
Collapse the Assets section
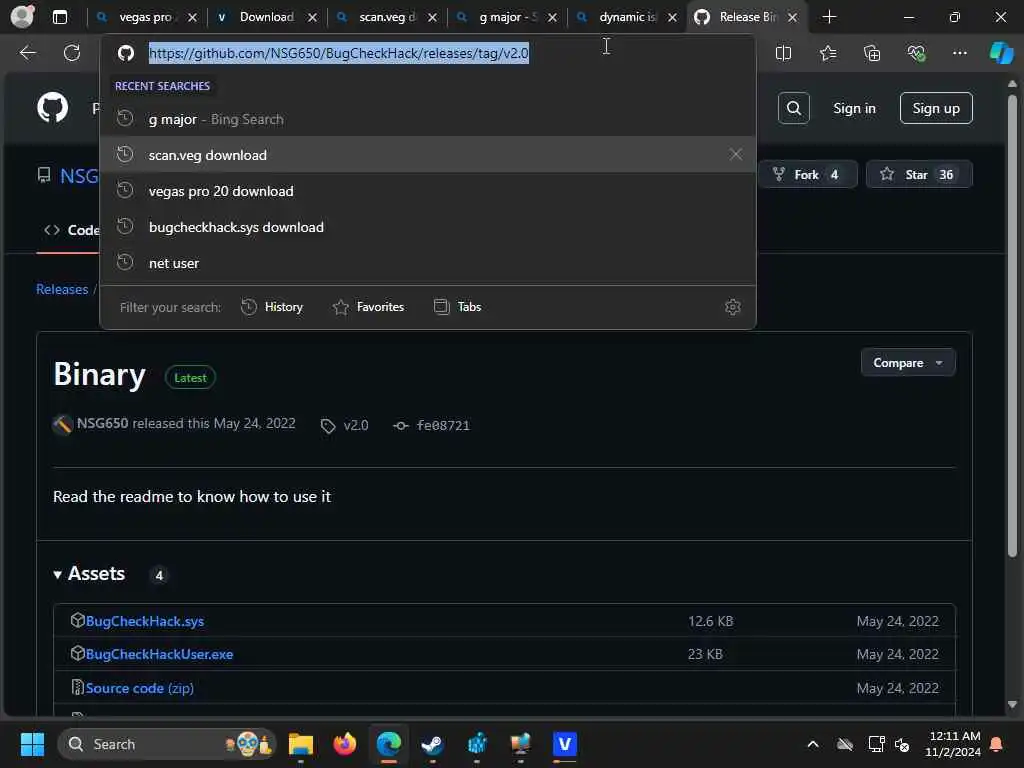89,573
